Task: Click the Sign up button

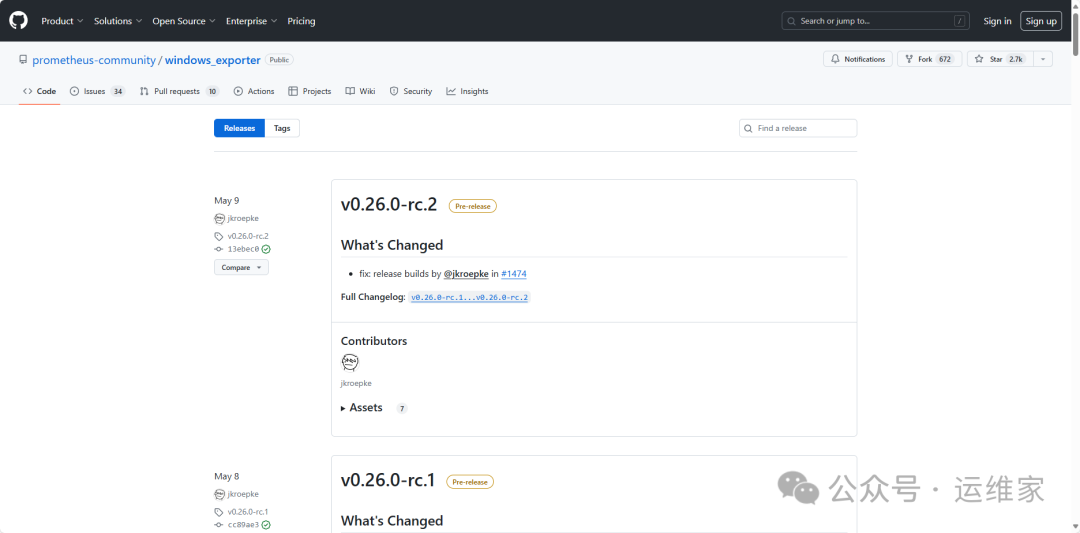Action: 1041,21
